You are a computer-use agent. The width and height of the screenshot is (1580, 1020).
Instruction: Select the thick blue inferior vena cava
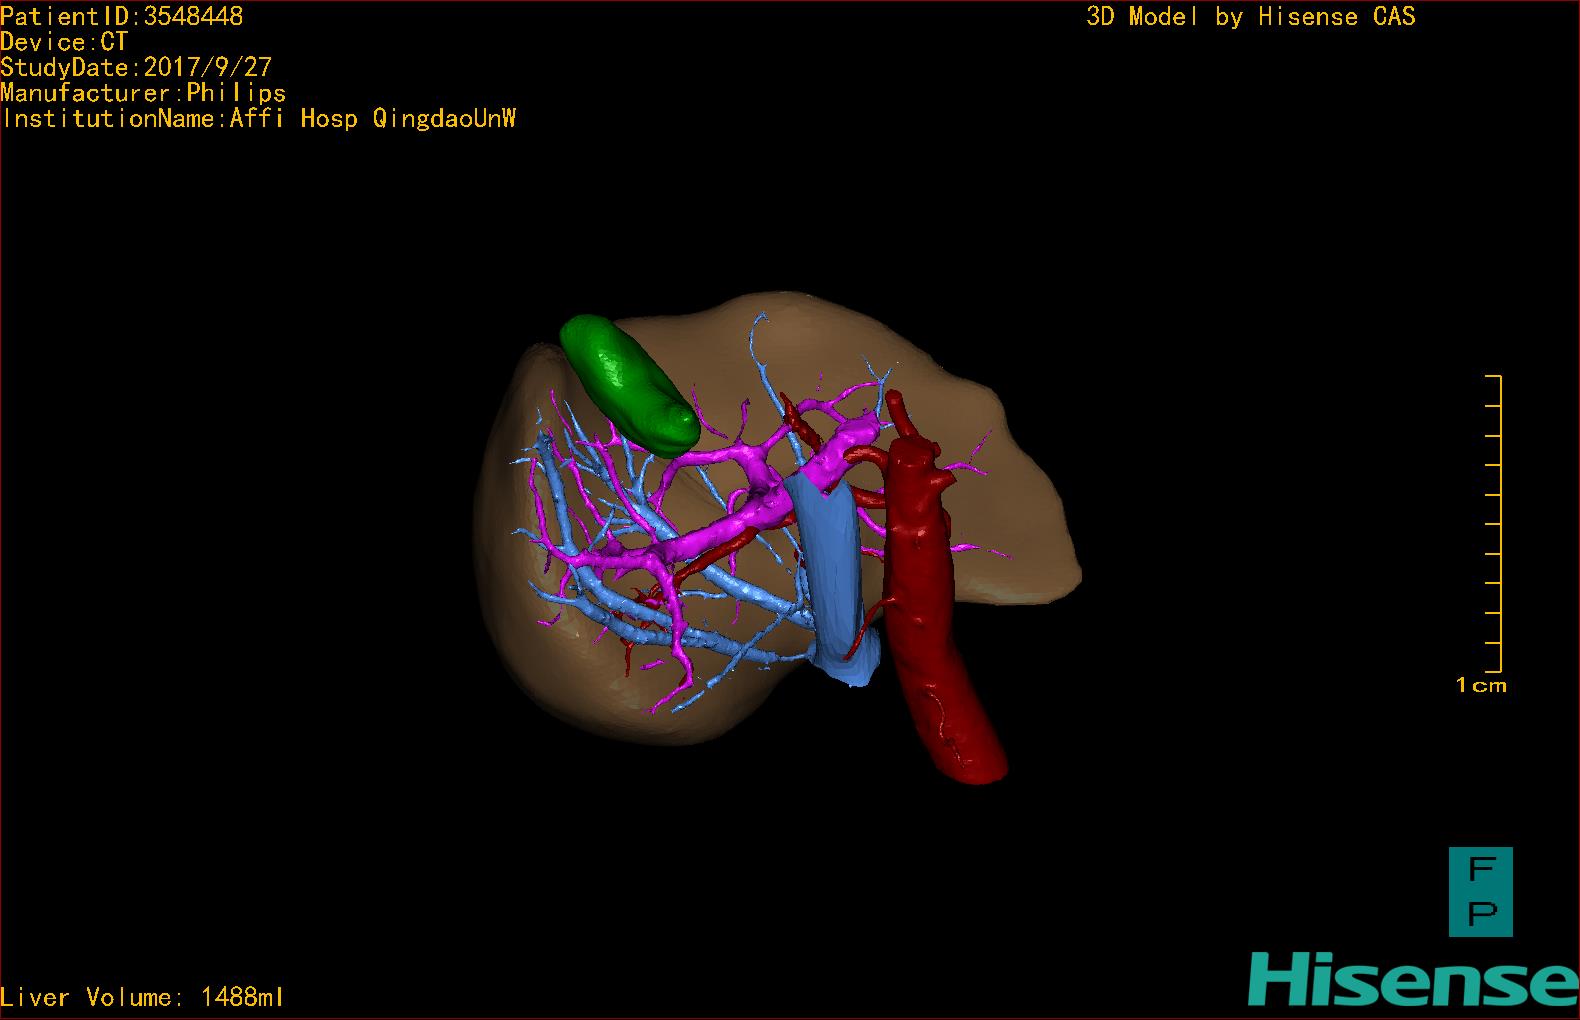832,570
